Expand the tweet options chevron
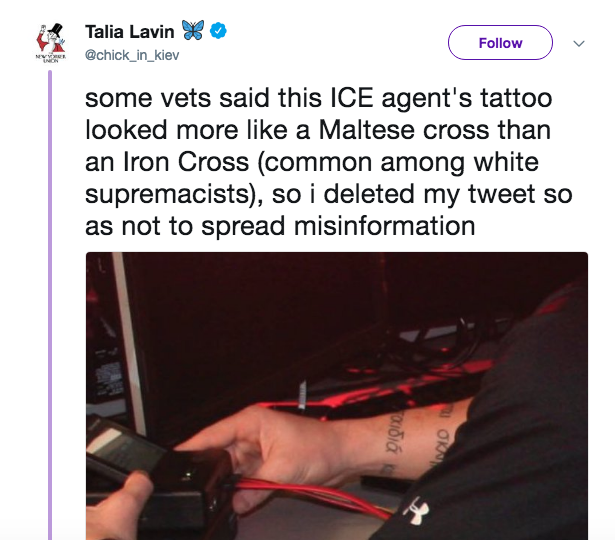615x540 pixels. point(579,43)
